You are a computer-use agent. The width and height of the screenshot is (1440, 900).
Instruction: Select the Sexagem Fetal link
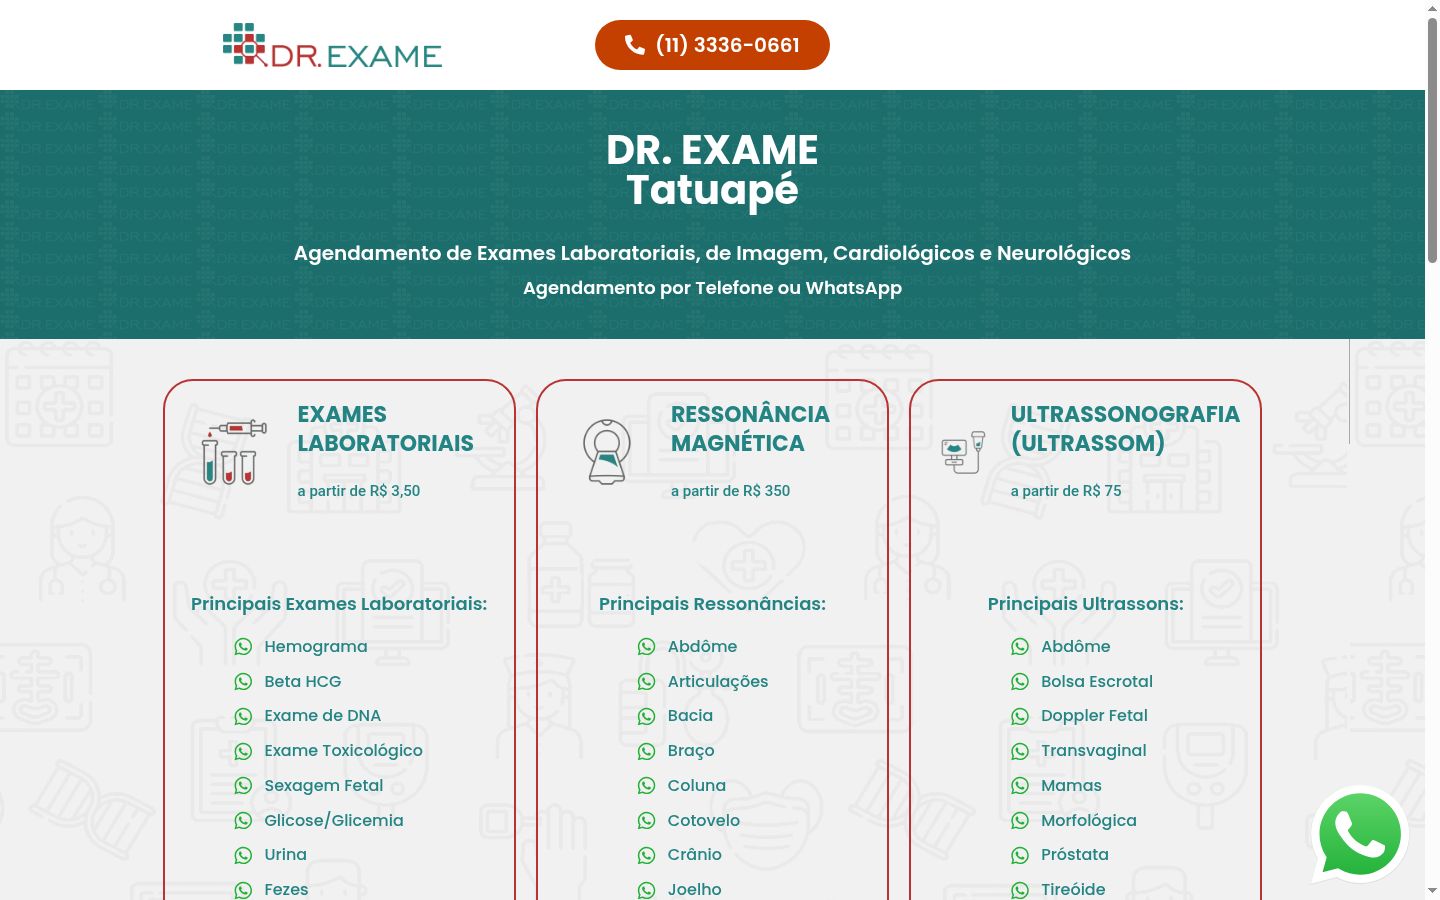click(x=324, y=786)
